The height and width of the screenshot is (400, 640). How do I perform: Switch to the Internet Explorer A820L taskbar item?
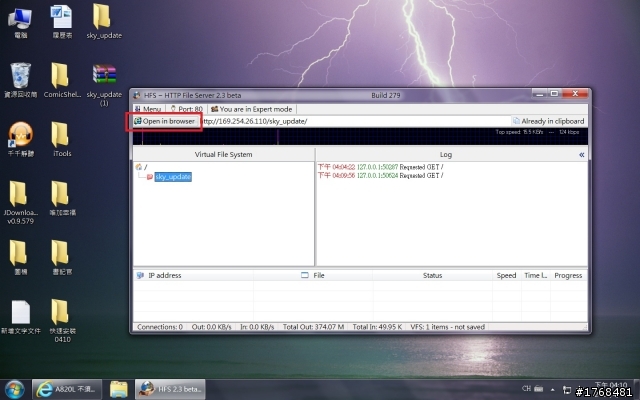coord(67,389)
